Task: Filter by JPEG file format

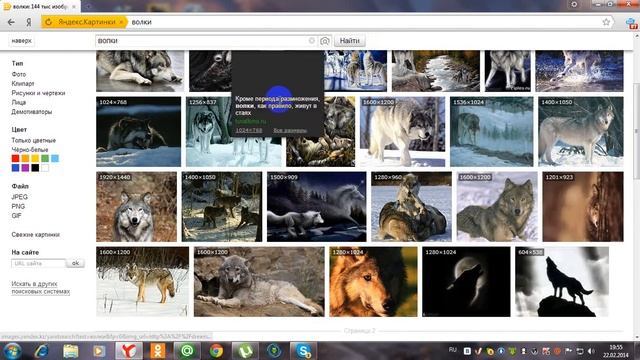Action: [20, 197]
